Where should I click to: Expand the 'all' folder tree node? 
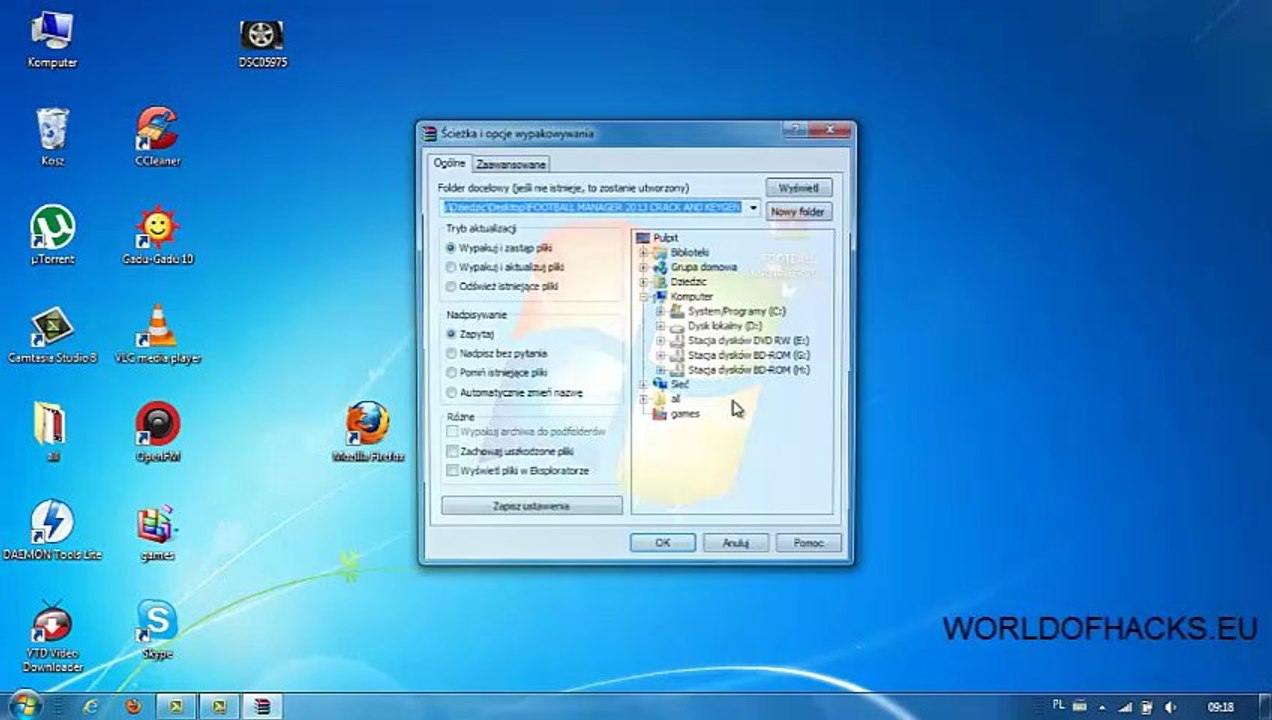pyautogui.click(x=644, y=399)
